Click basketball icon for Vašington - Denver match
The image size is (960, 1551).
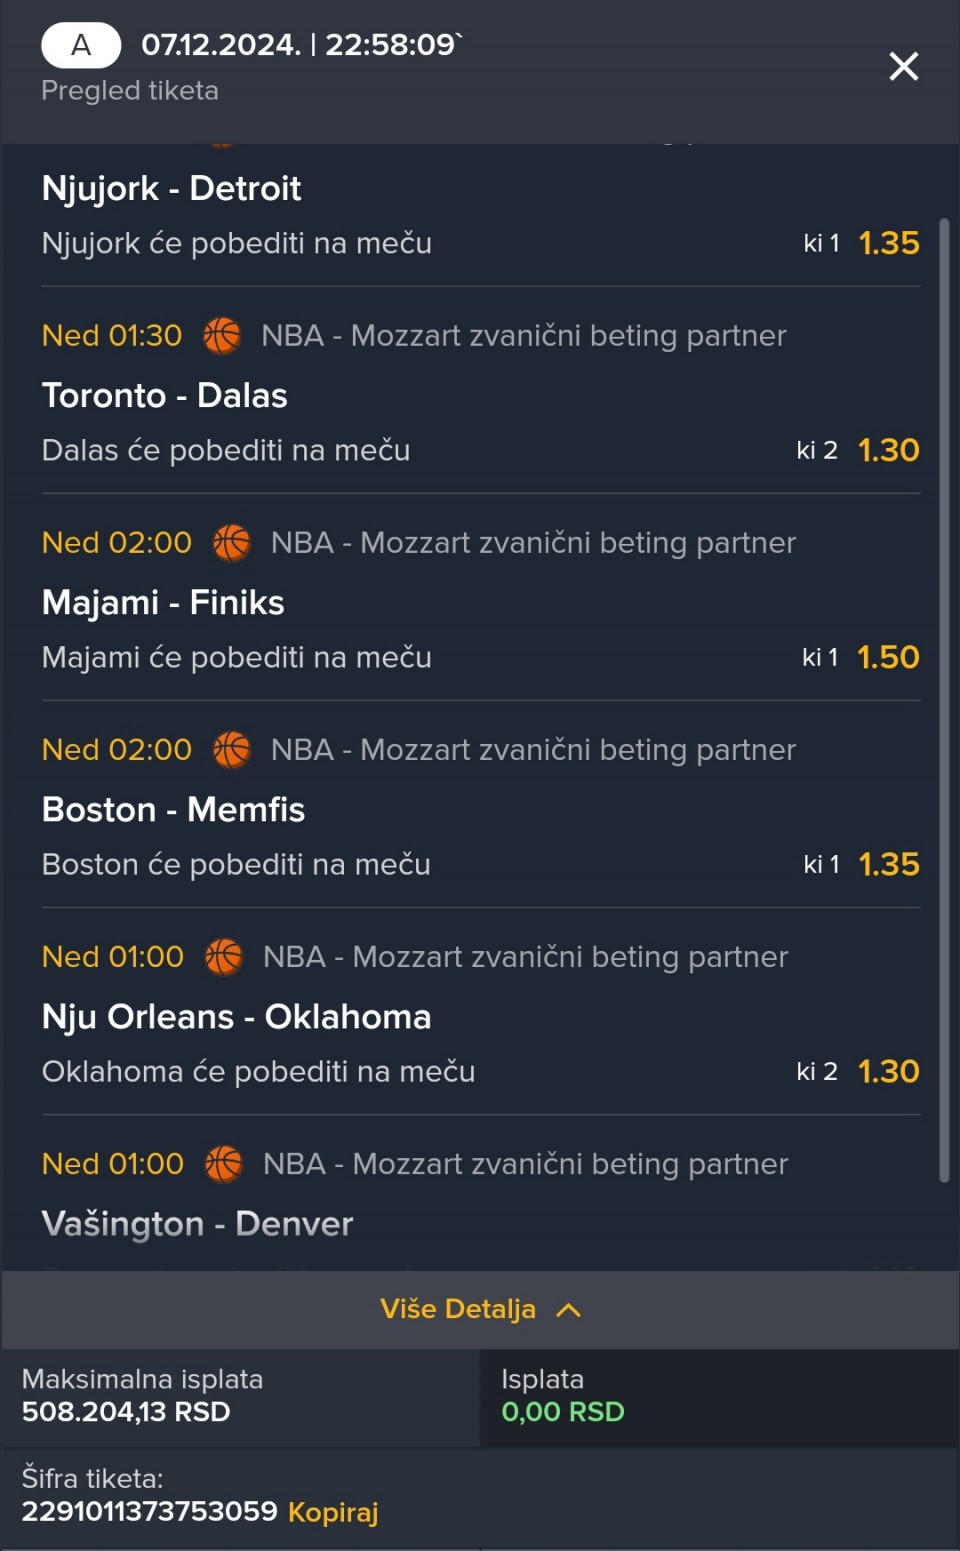pos(224,1164)
